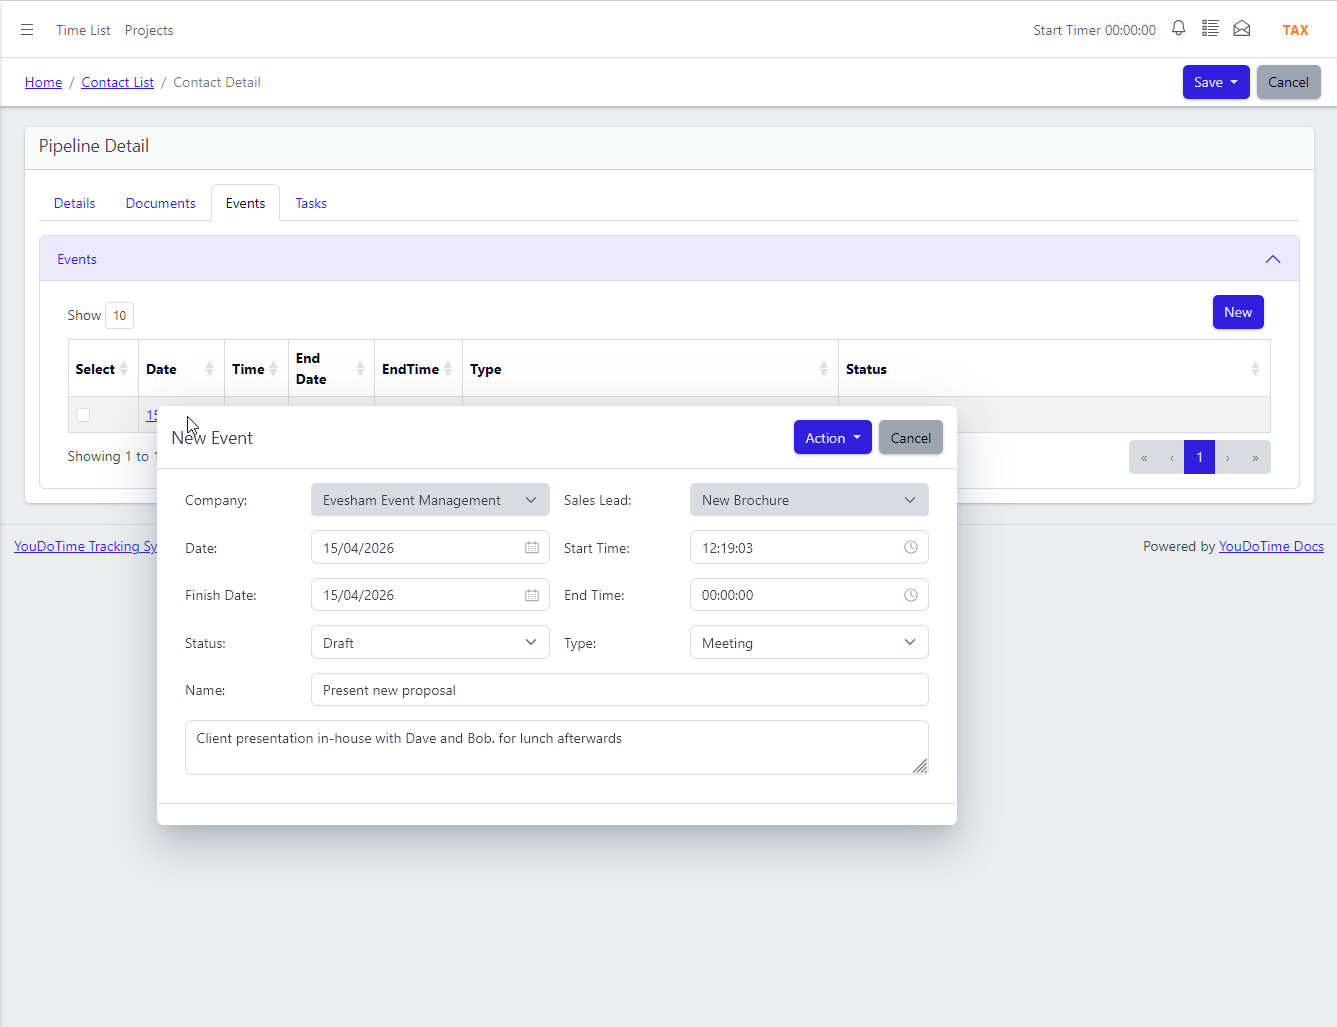Sort table by Date column
The width and height of the screenshot is (1337, 1027).
210,369
